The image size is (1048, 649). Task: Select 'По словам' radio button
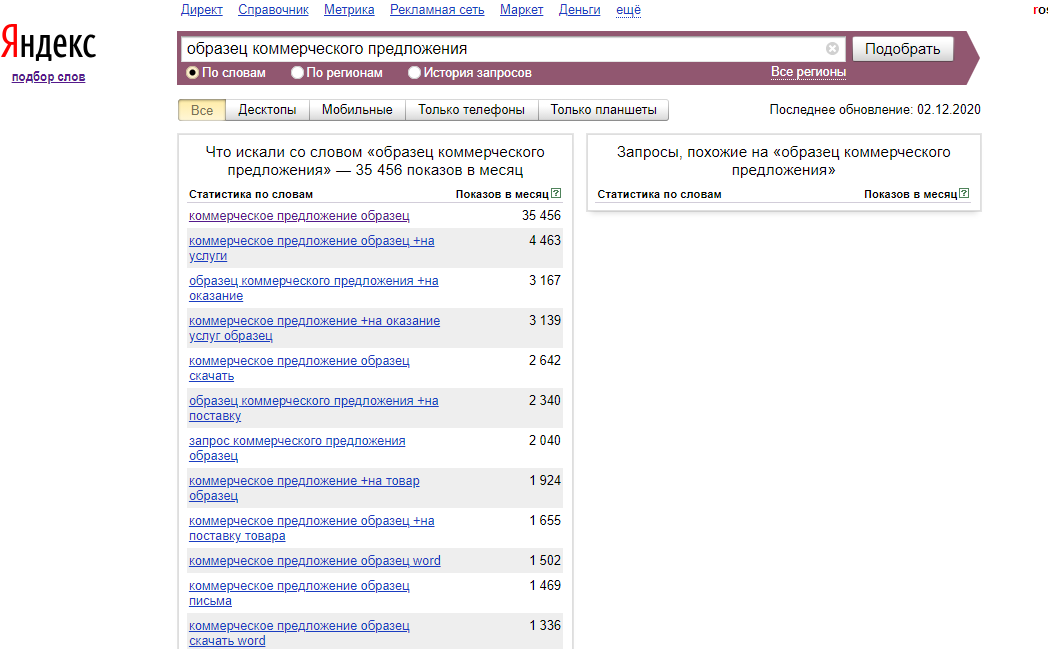tap(192, 73)
